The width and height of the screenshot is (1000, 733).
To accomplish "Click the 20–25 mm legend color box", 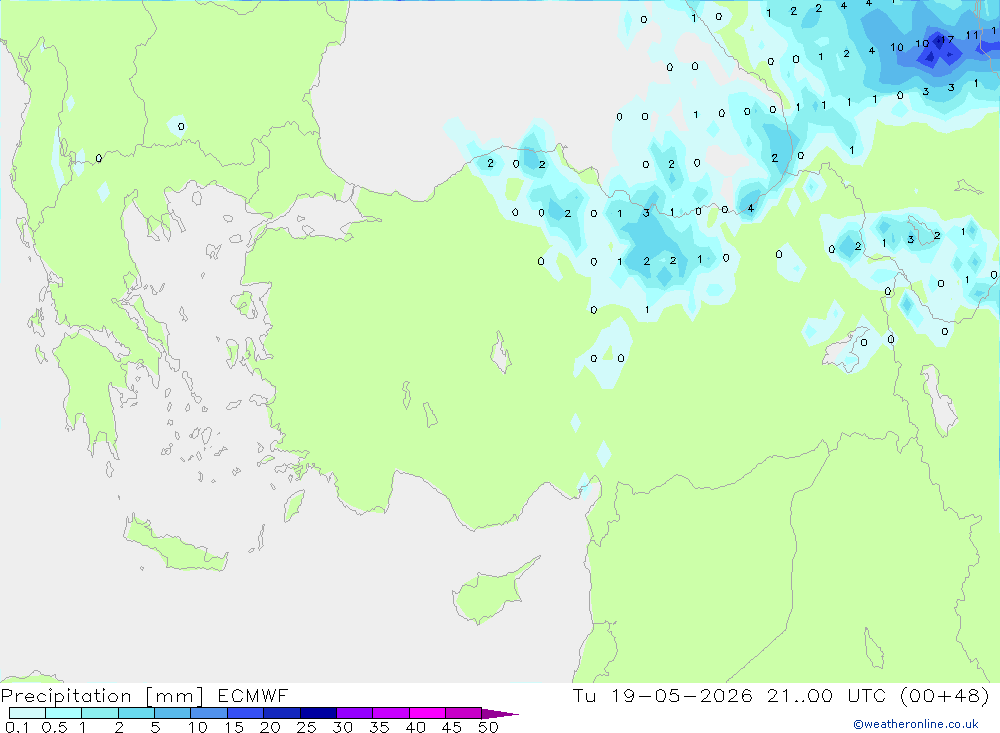I will (281, 713).
